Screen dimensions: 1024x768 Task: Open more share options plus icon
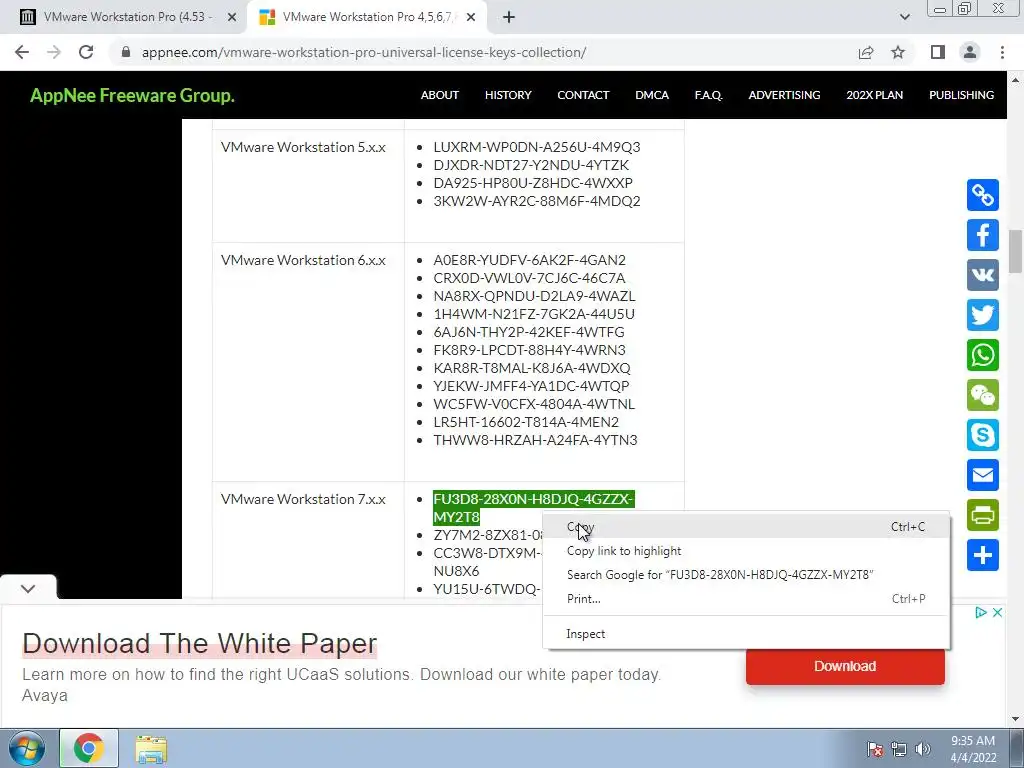coord(983,555)
